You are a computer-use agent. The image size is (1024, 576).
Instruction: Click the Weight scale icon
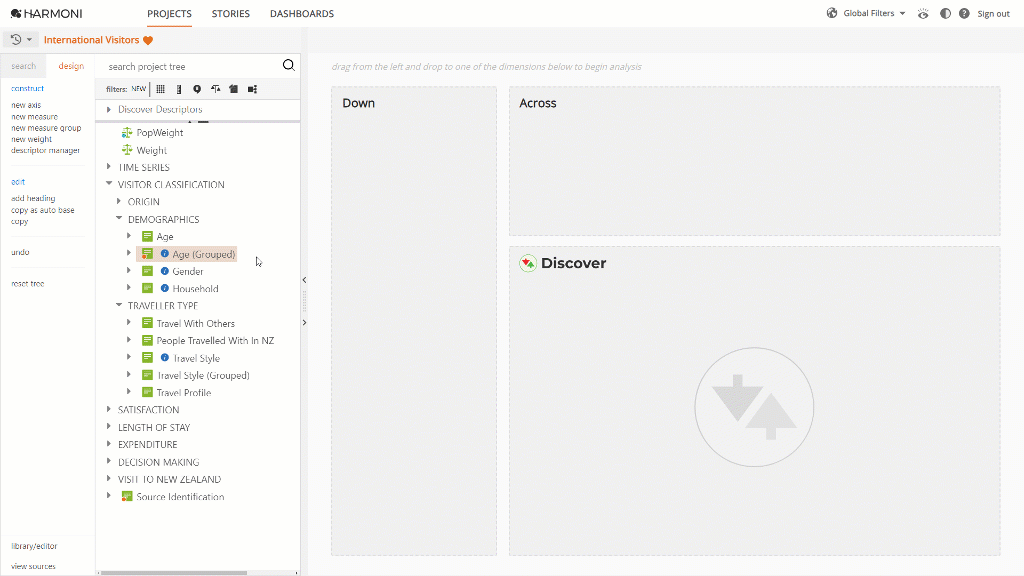click(x=127, y=150)
